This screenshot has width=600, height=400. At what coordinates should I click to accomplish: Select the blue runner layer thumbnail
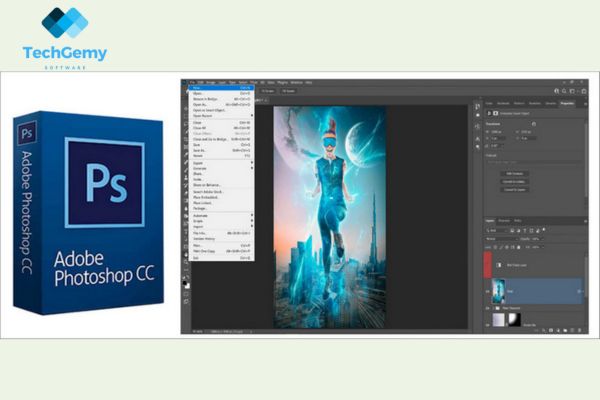pyautogui.click(x=498, y=291)
